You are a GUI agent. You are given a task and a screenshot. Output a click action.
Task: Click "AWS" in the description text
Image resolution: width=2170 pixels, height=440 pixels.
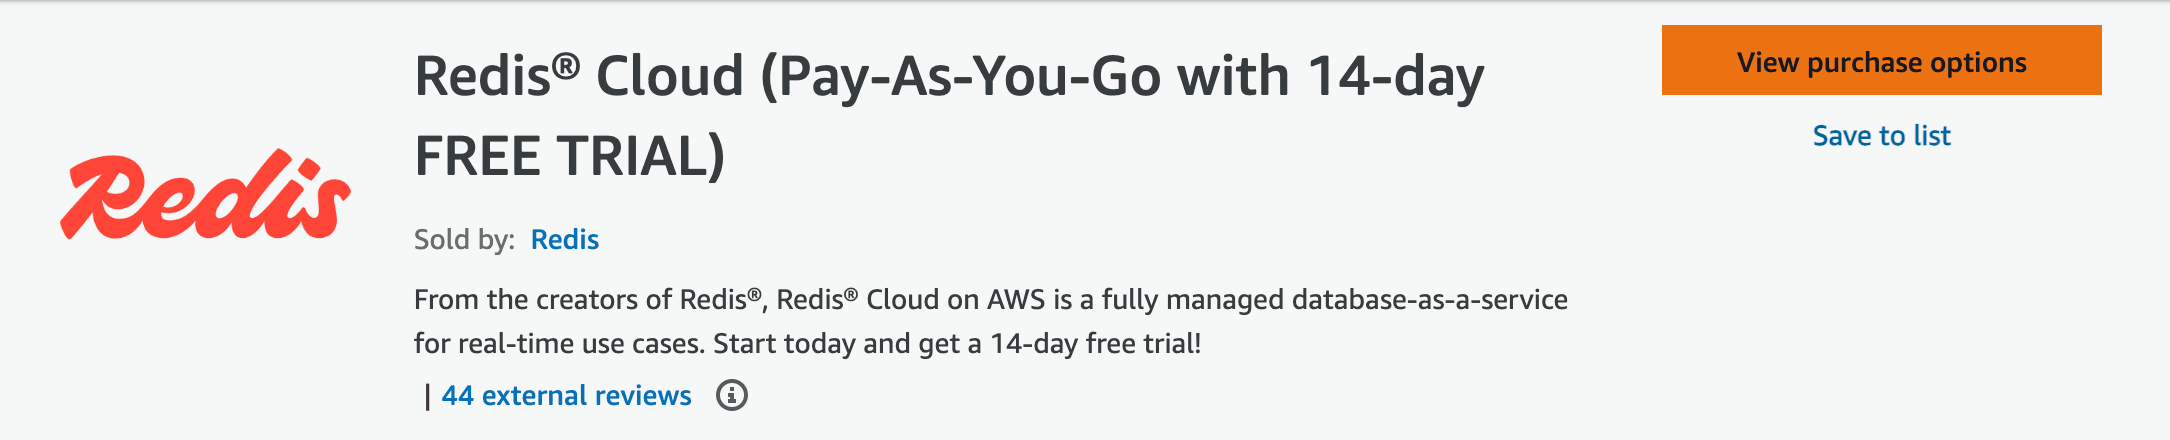pos(1016,300)
